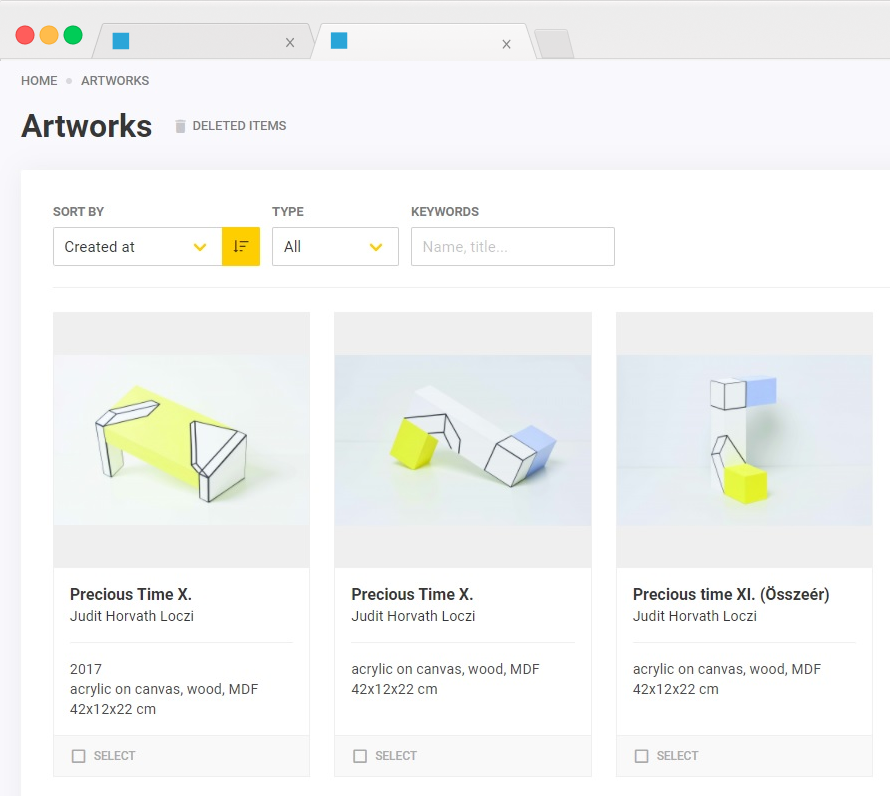This screenshot has width=890, height=796.
Task: Open the Type All dropdown
Action: pyautogui.click(x=335, y=246)
